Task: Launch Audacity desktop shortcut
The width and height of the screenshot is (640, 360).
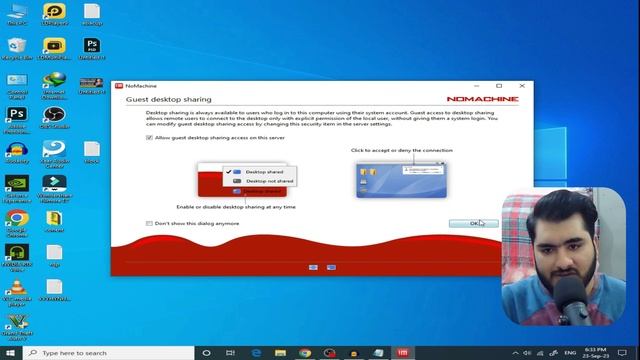Action: [17, 153]
